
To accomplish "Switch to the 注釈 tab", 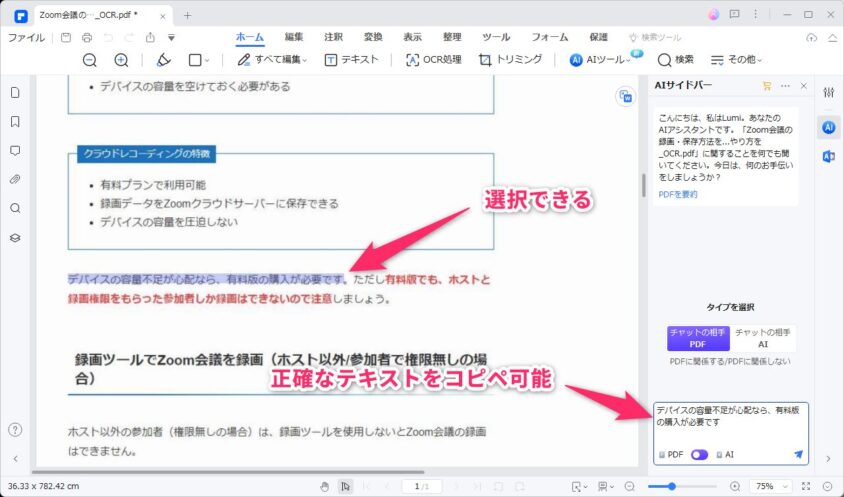I will 333,37.
